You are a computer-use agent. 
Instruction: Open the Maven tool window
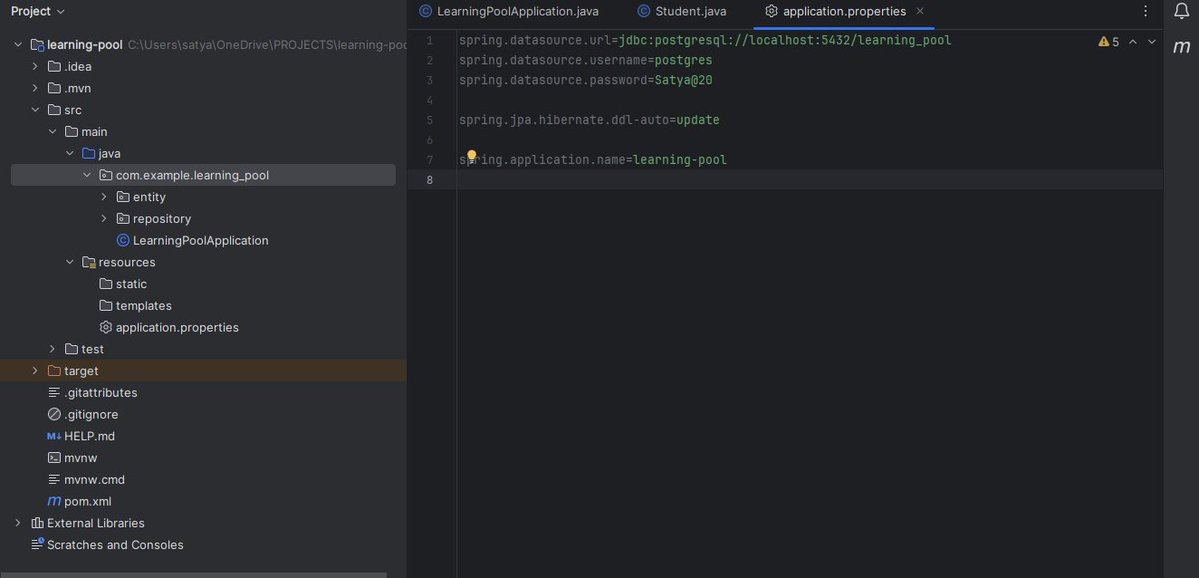(x=1181, y=47)
